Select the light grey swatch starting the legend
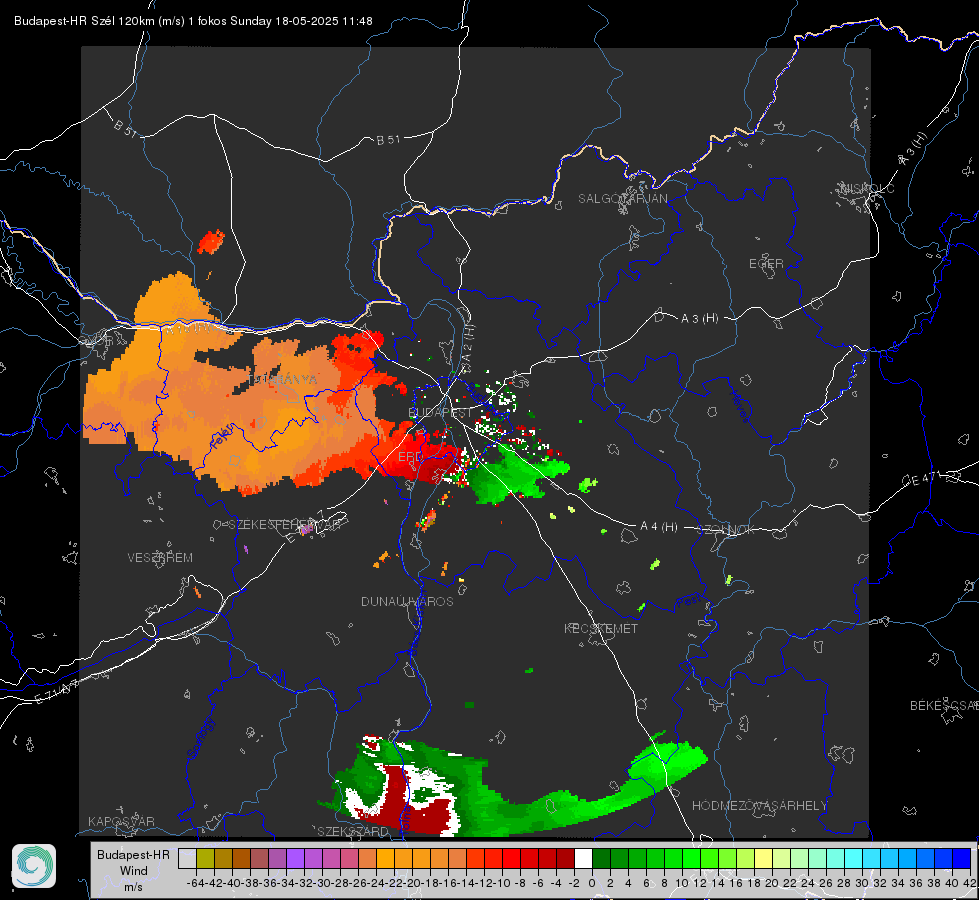 (187, 858)
